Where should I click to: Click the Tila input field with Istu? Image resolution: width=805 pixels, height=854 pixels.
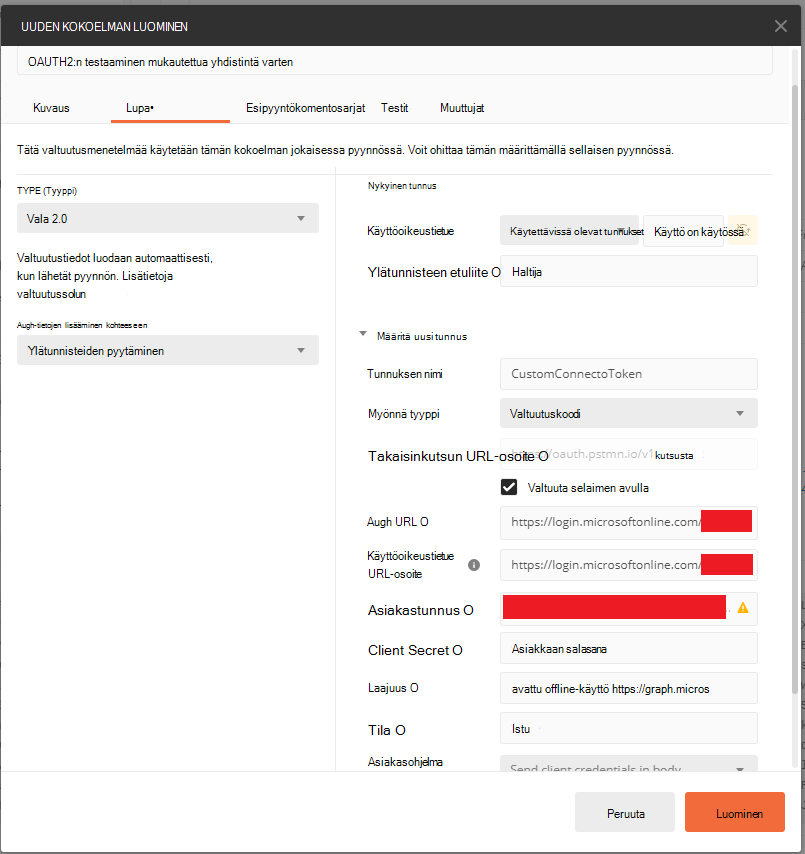(629, 728)
